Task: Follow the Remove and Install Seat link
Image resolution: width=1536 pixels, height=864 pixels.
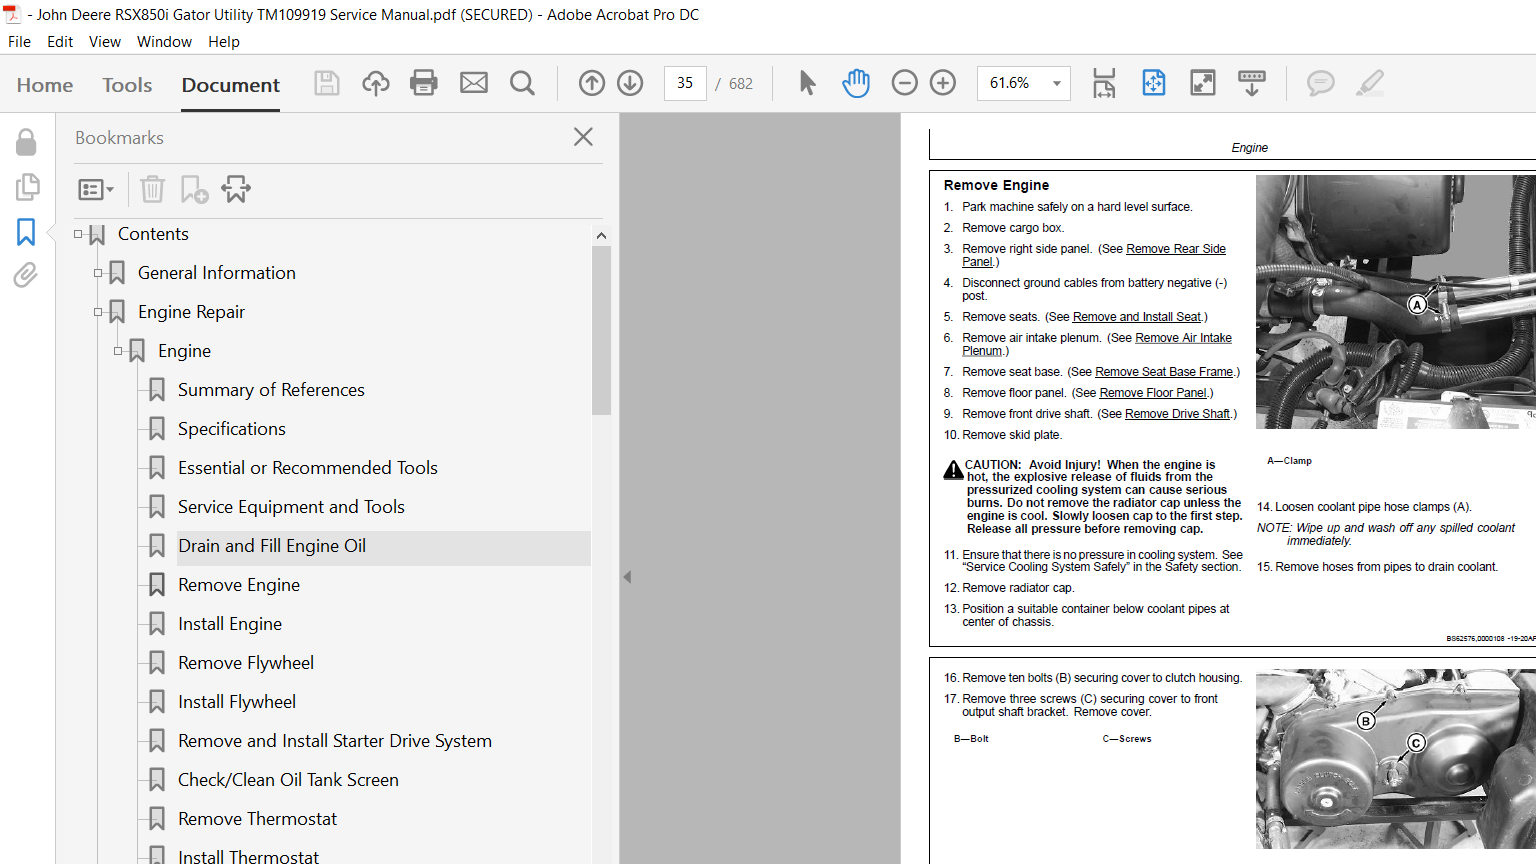Action: pyautogui.click(x=1137, y=317)
